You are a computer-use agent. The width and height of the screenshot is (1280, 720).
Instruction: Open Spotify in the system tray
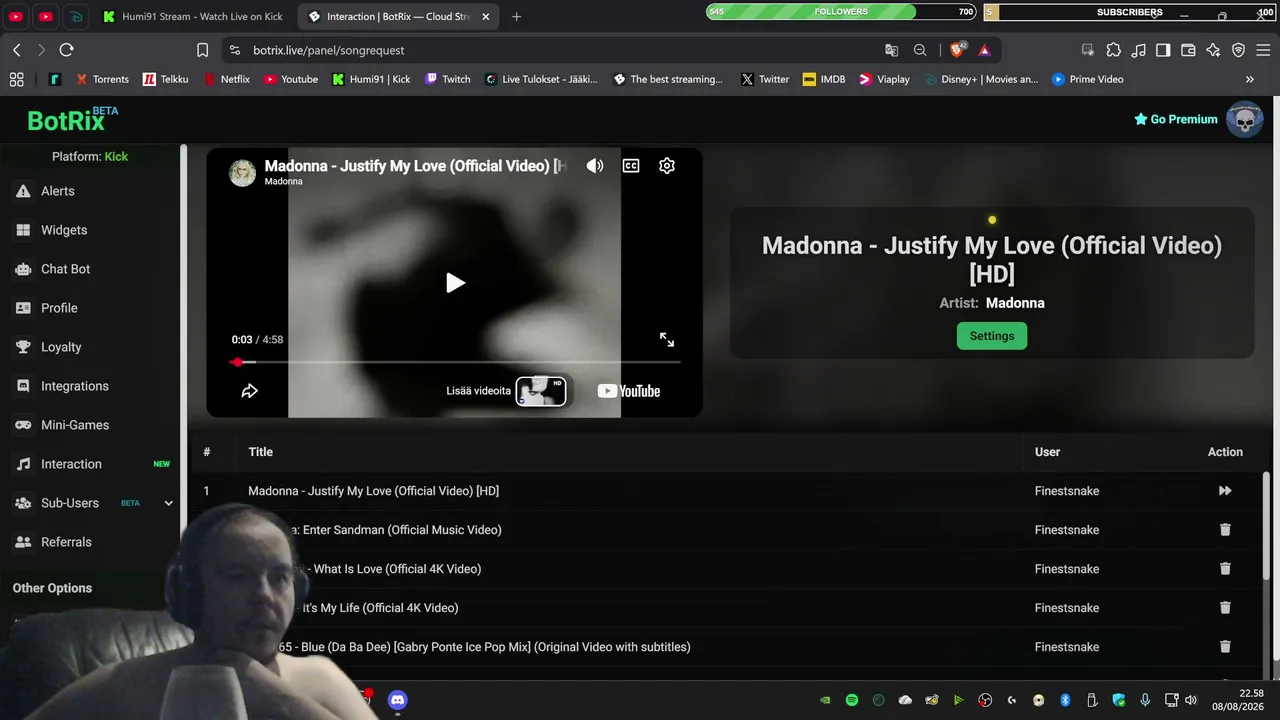[x=852, y=700]
